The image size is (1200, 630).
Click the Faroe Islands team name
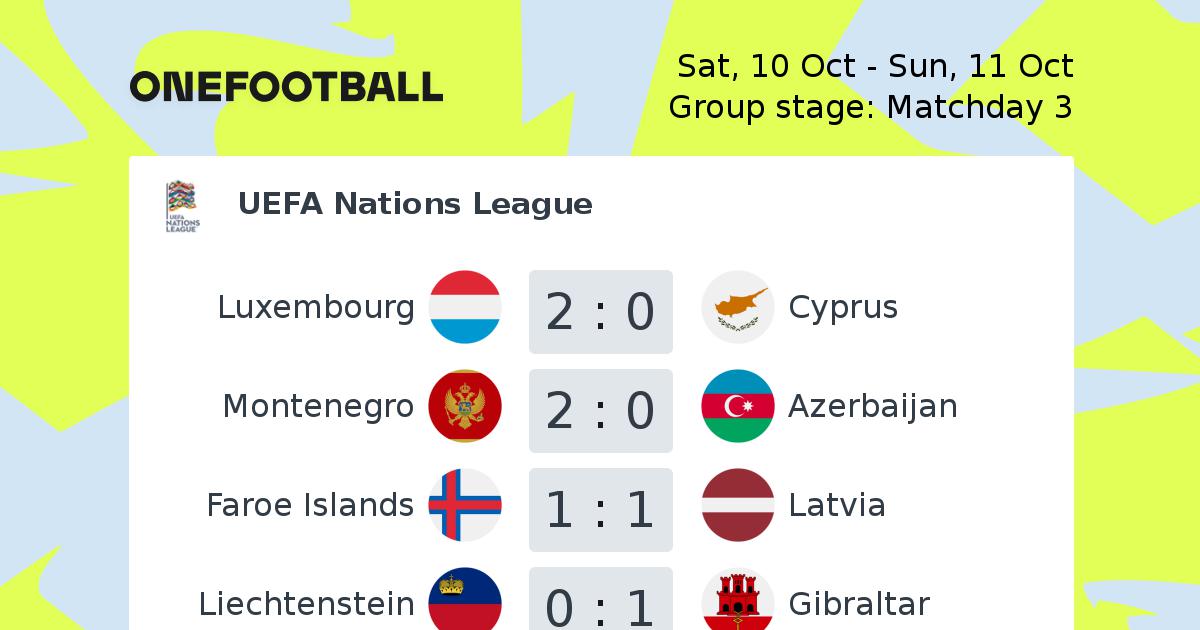pos(310,505)
